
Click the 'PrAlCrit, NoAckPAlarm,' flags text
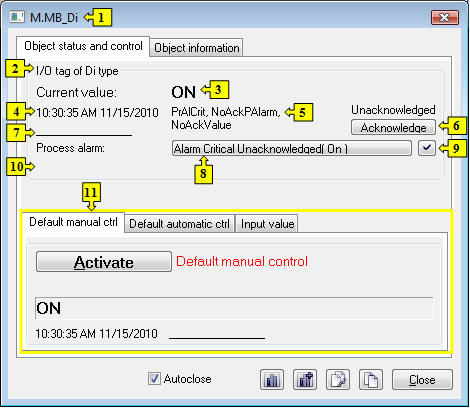(226, 112)
